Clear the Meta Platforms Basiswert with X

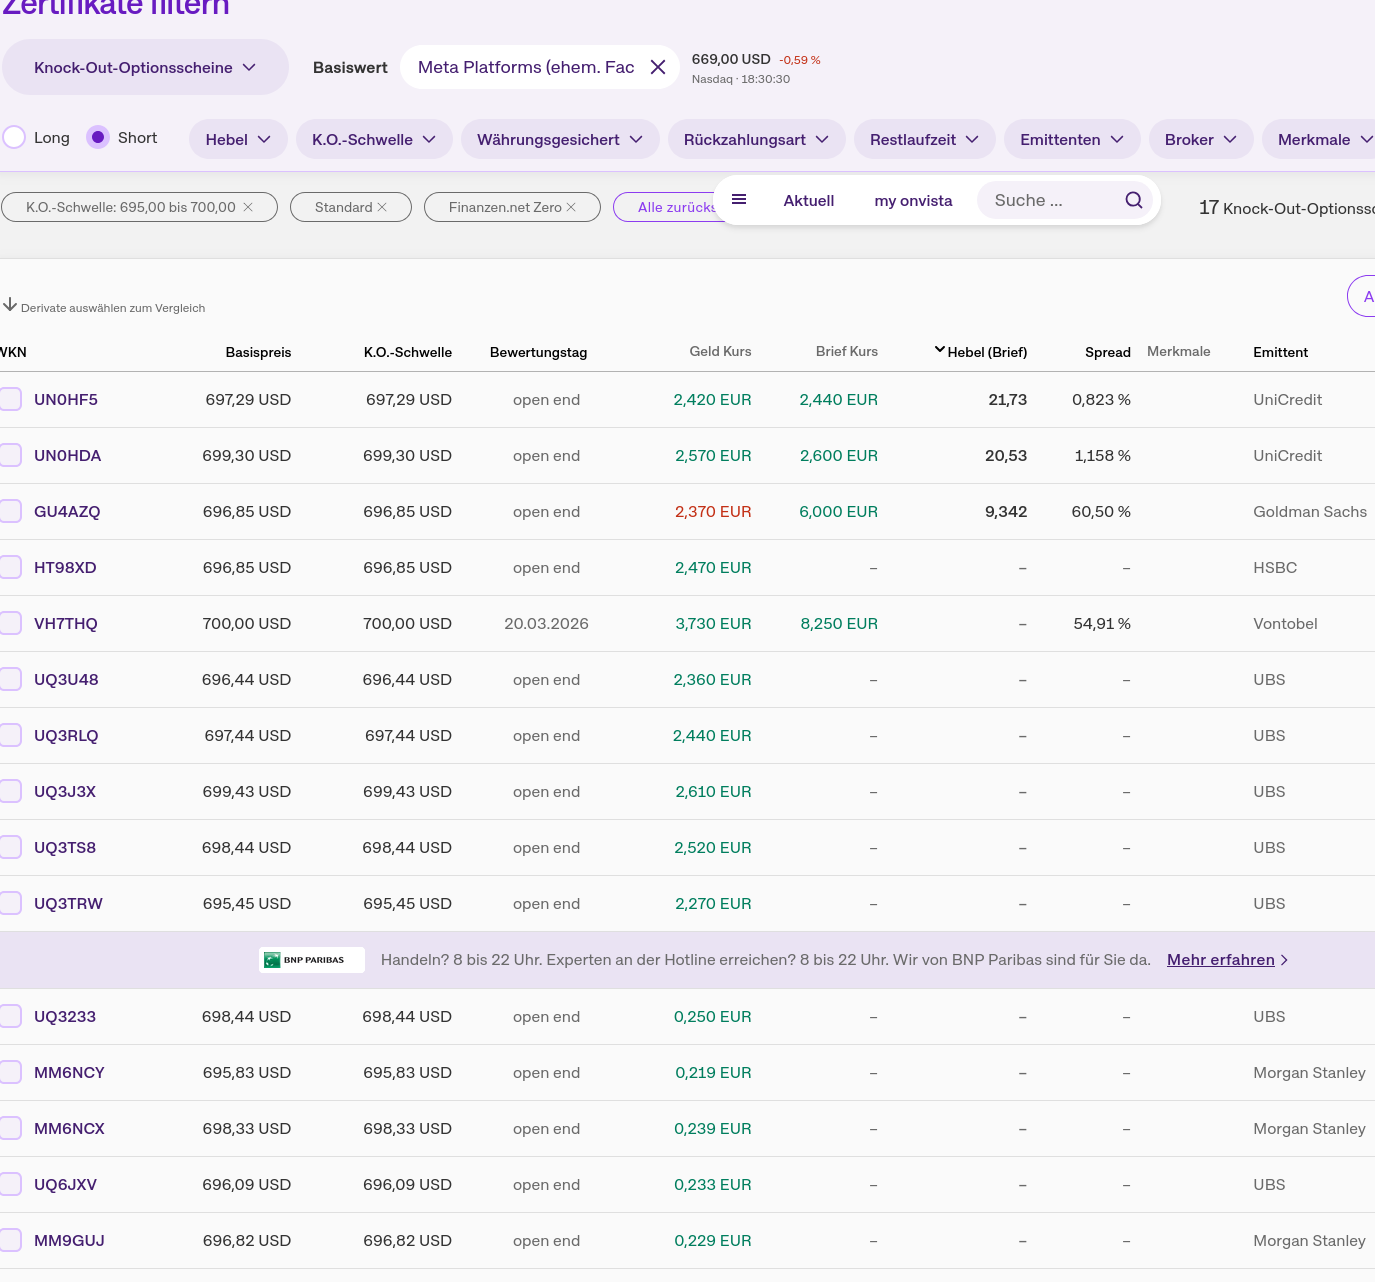(x=658, y=67)
